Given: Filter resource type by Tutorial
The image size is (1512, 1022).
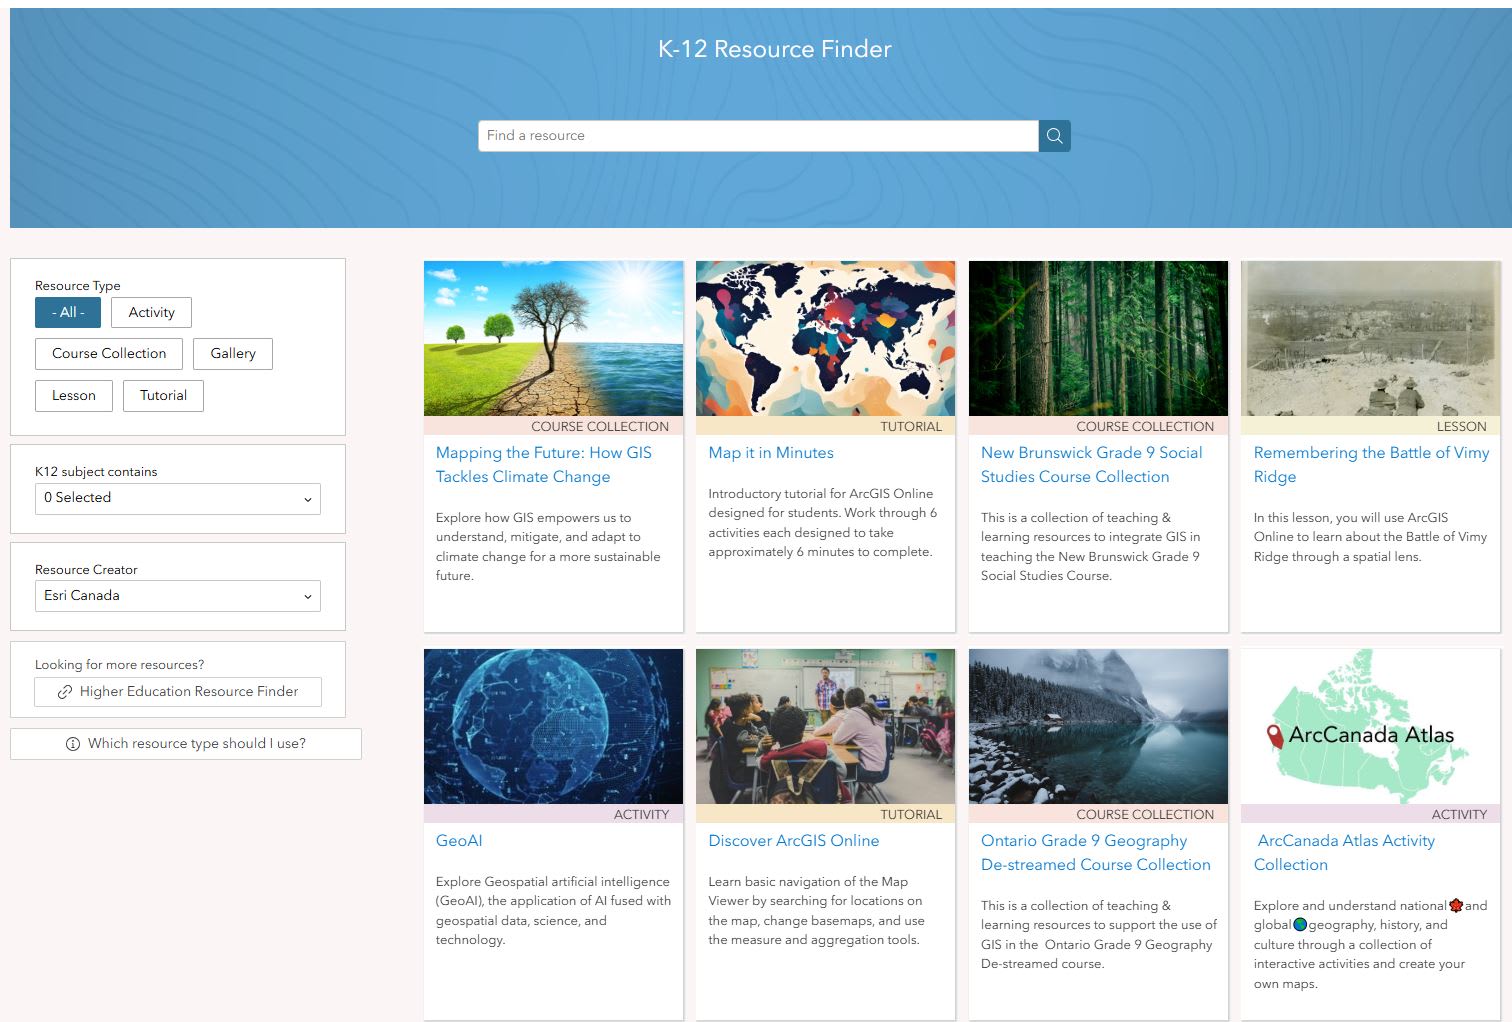Looking at the screenshot, I should 163,395.
